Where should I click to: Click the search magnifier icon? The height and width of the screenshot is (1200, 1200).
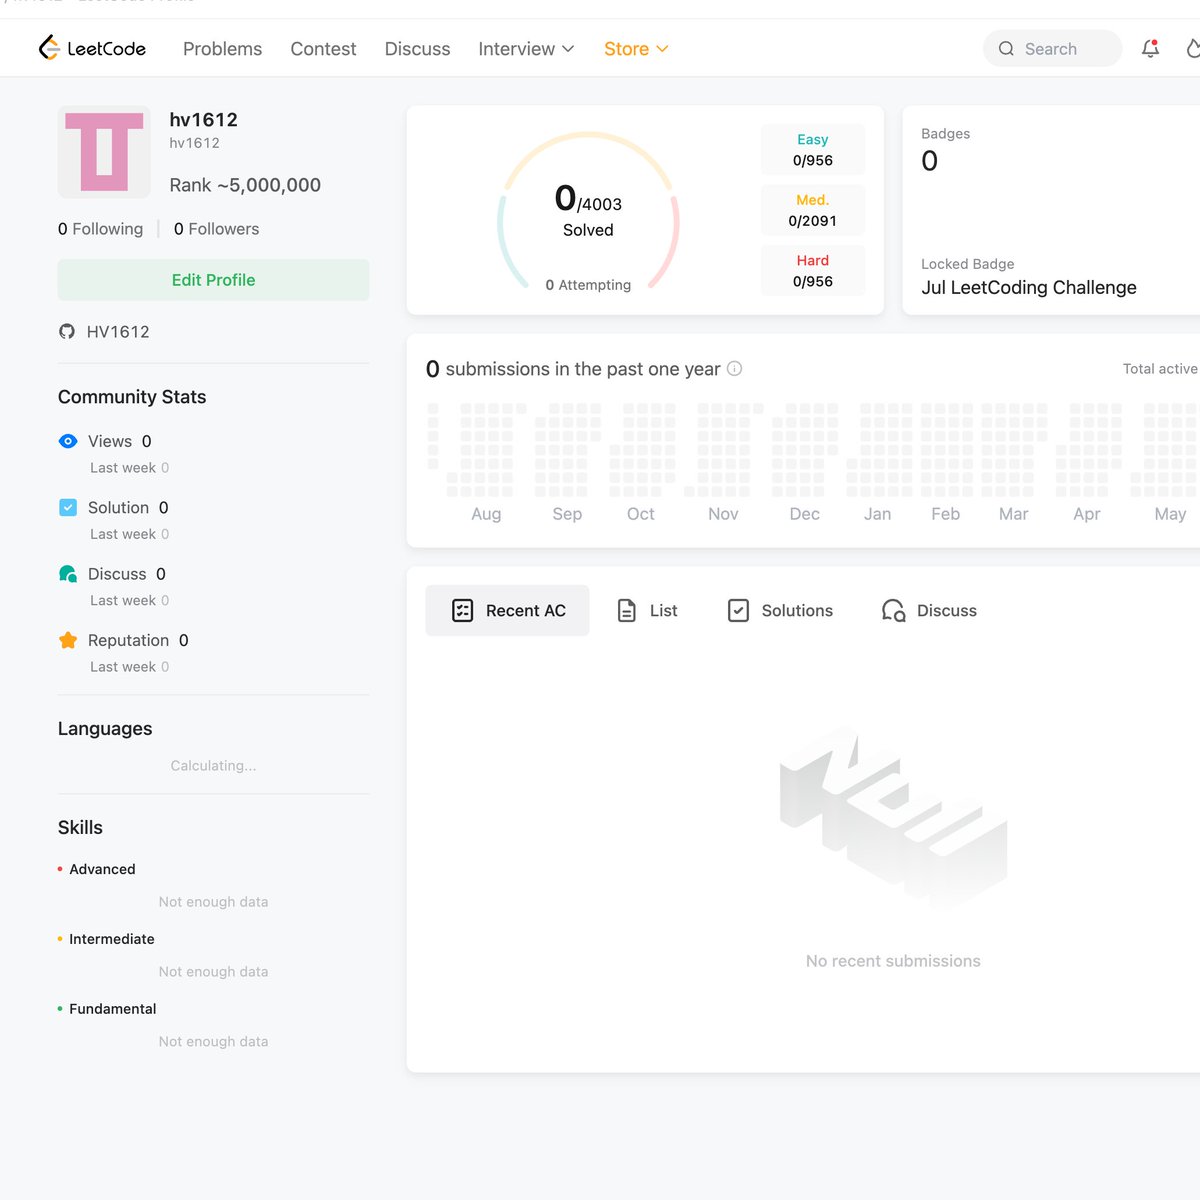point(1006,48)
